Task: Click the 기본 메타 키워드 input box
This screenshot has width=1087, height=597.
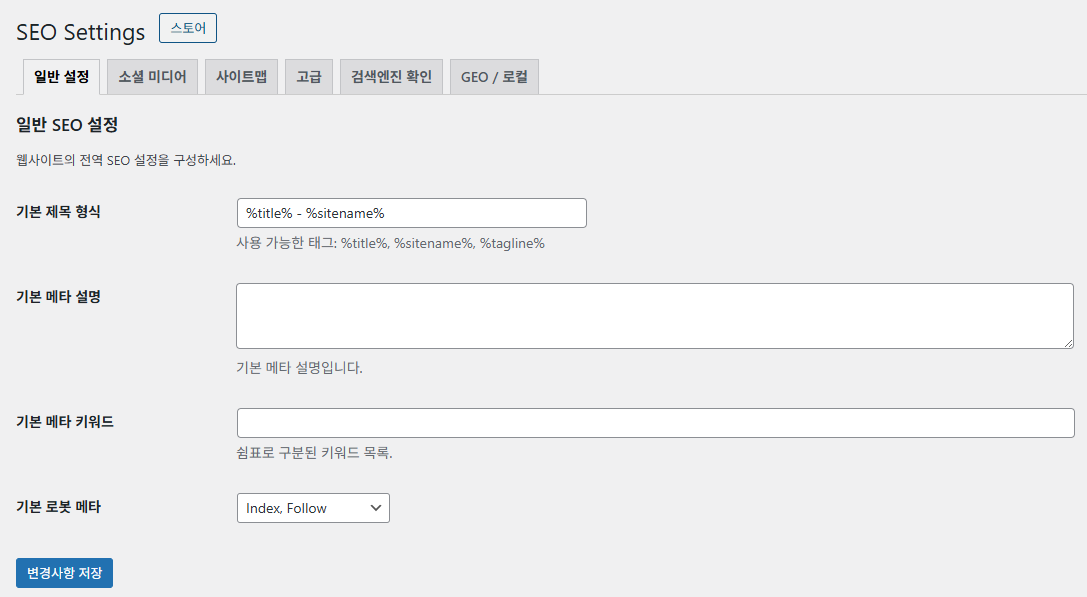Action: (x=654, y=423)
